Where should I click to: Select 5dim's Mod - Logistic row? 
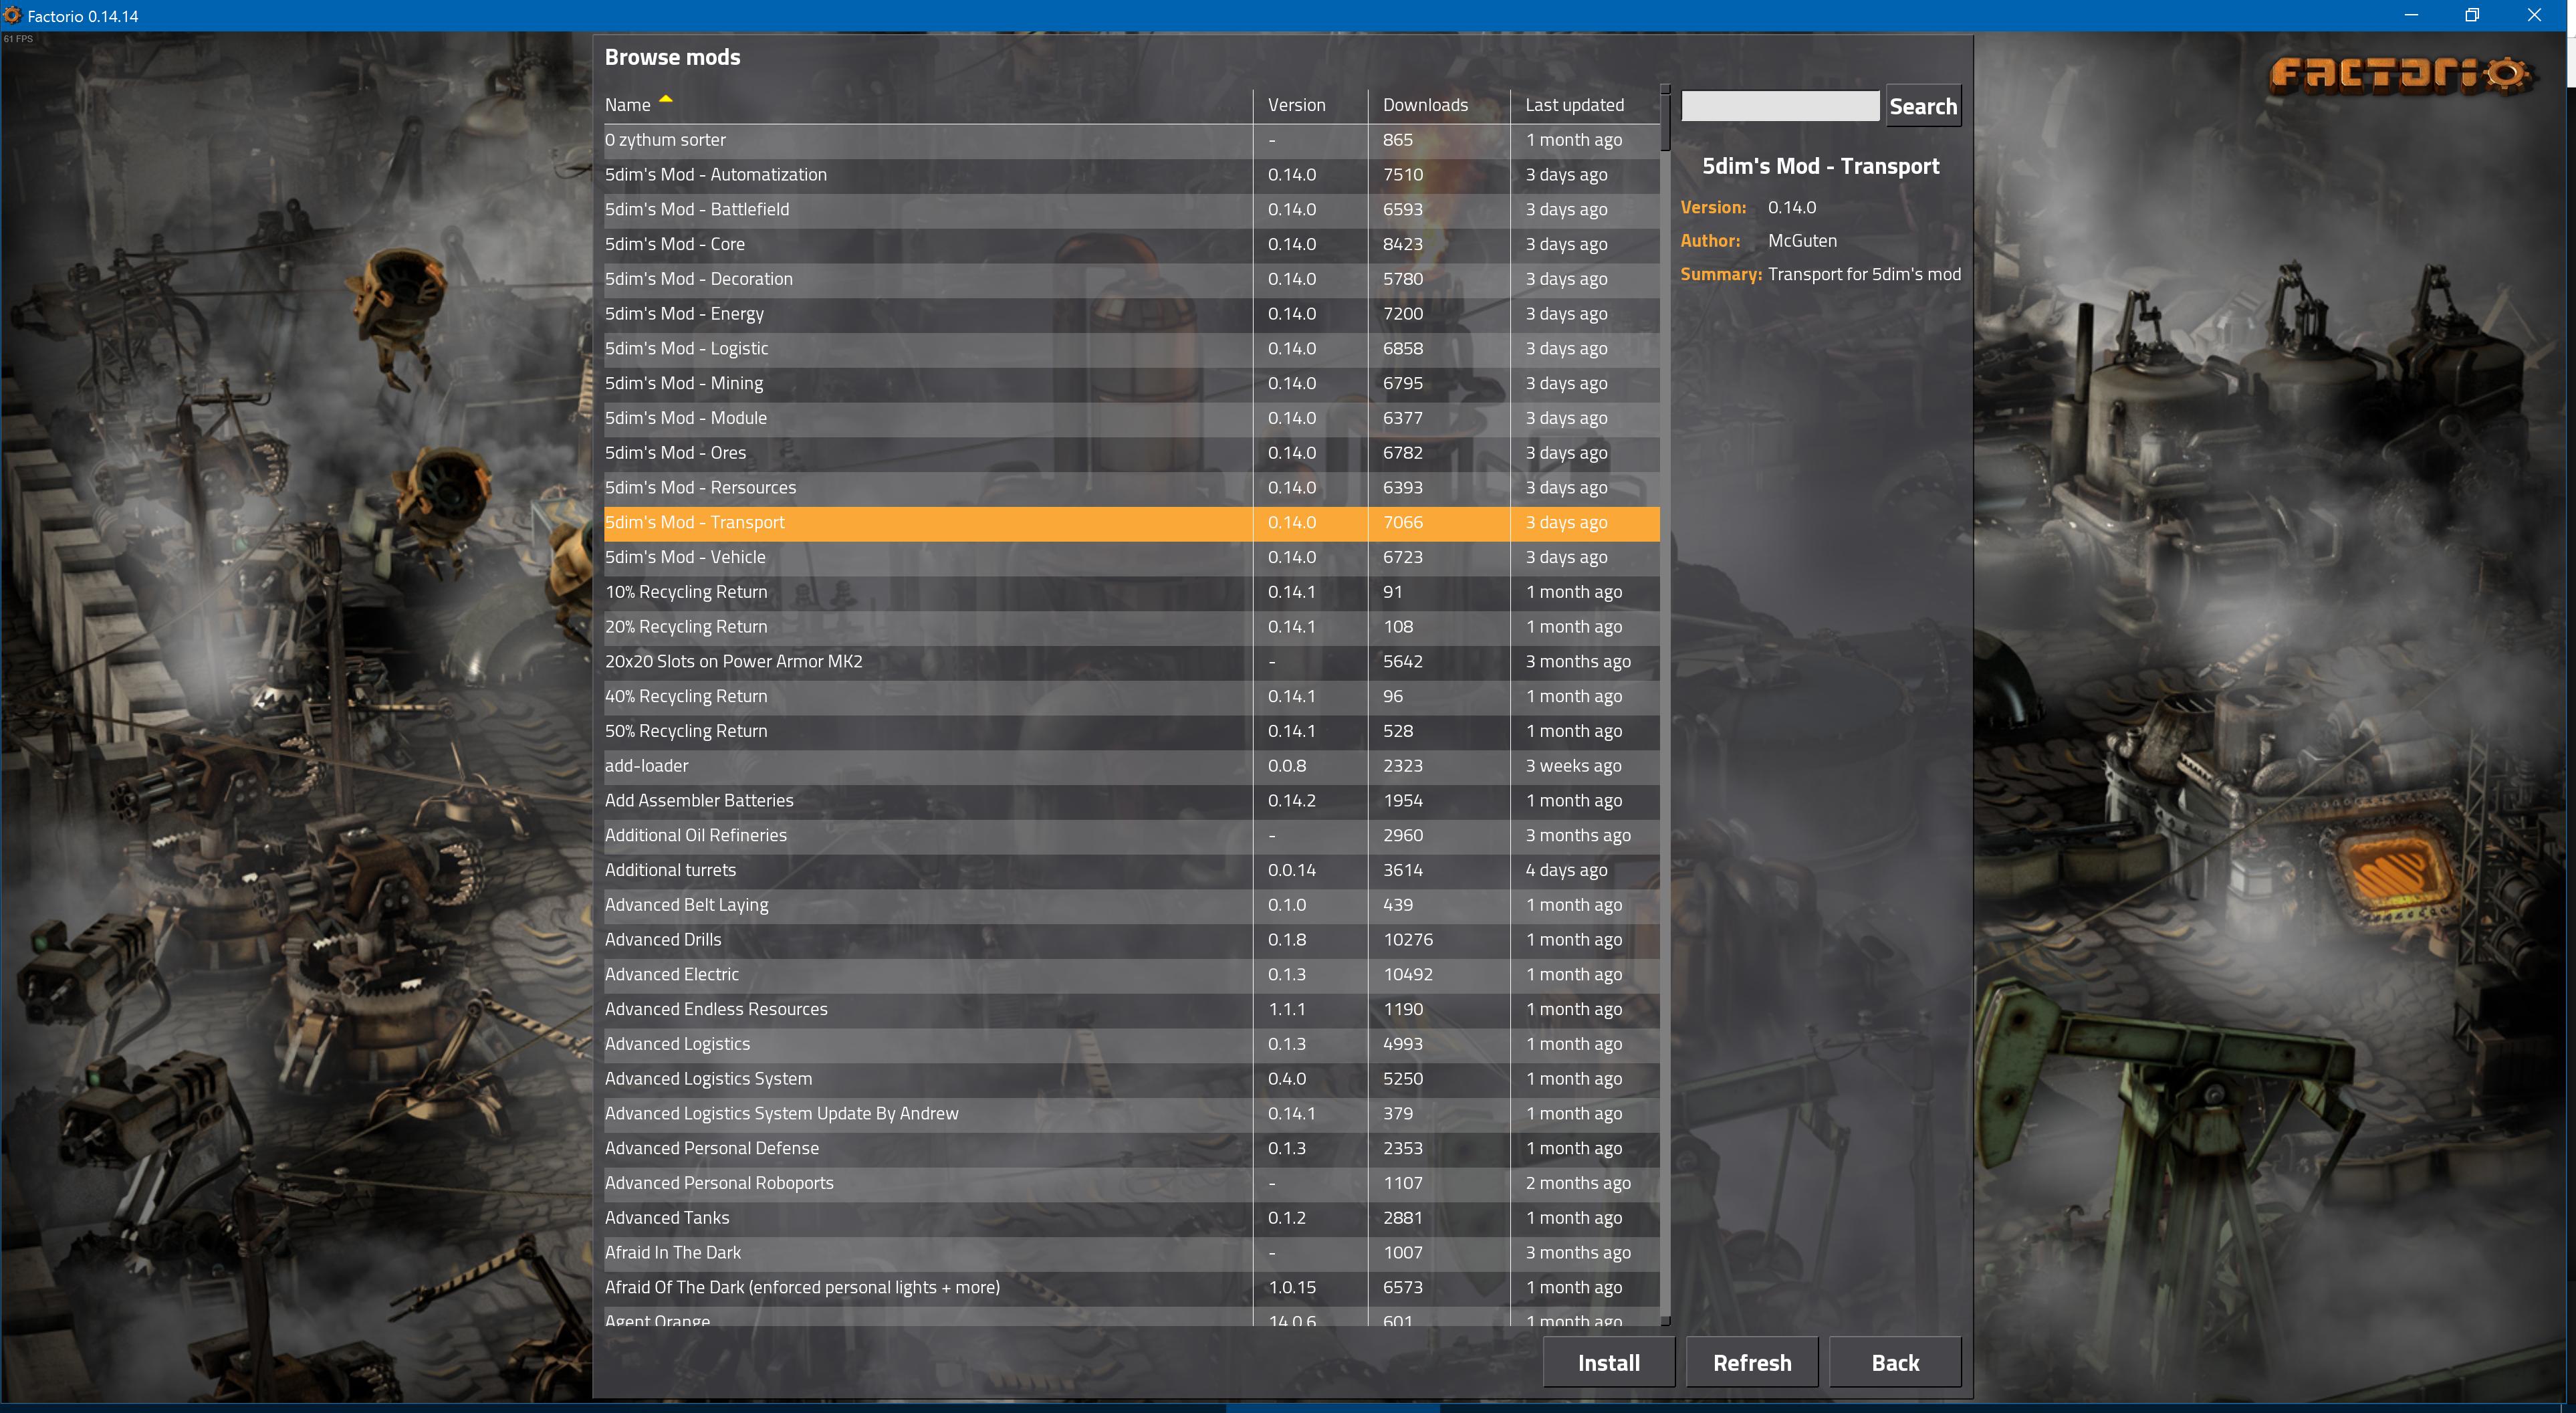[x=1131, y=349]
